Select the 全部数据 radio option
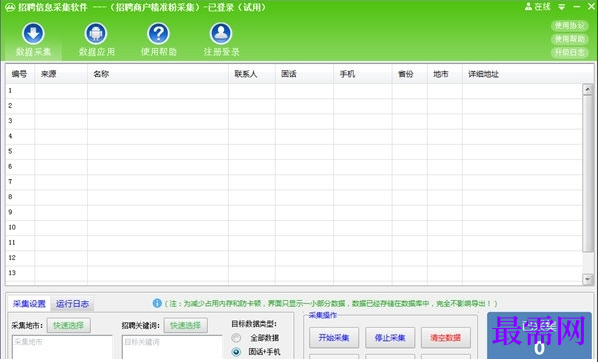604x362 pixels. click(236, 338)
